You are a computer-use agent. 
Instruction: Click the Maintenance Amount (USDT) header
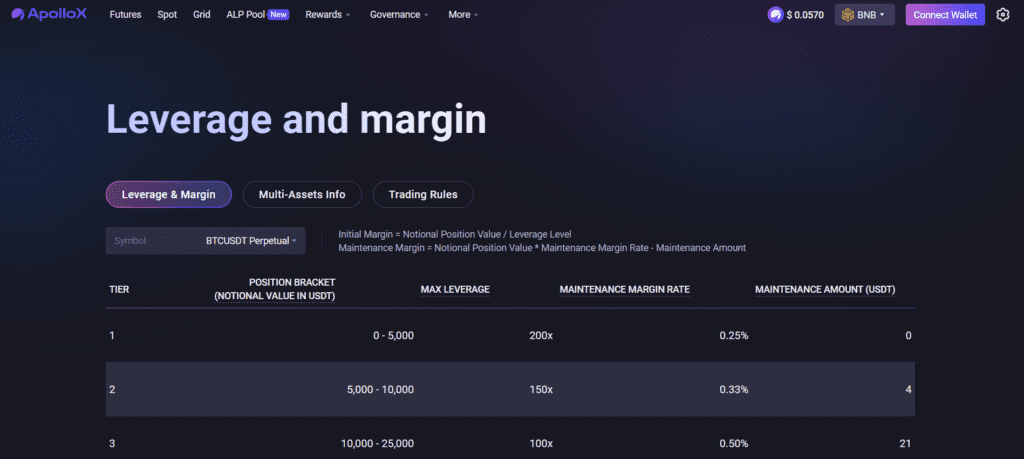click(825, 289)
